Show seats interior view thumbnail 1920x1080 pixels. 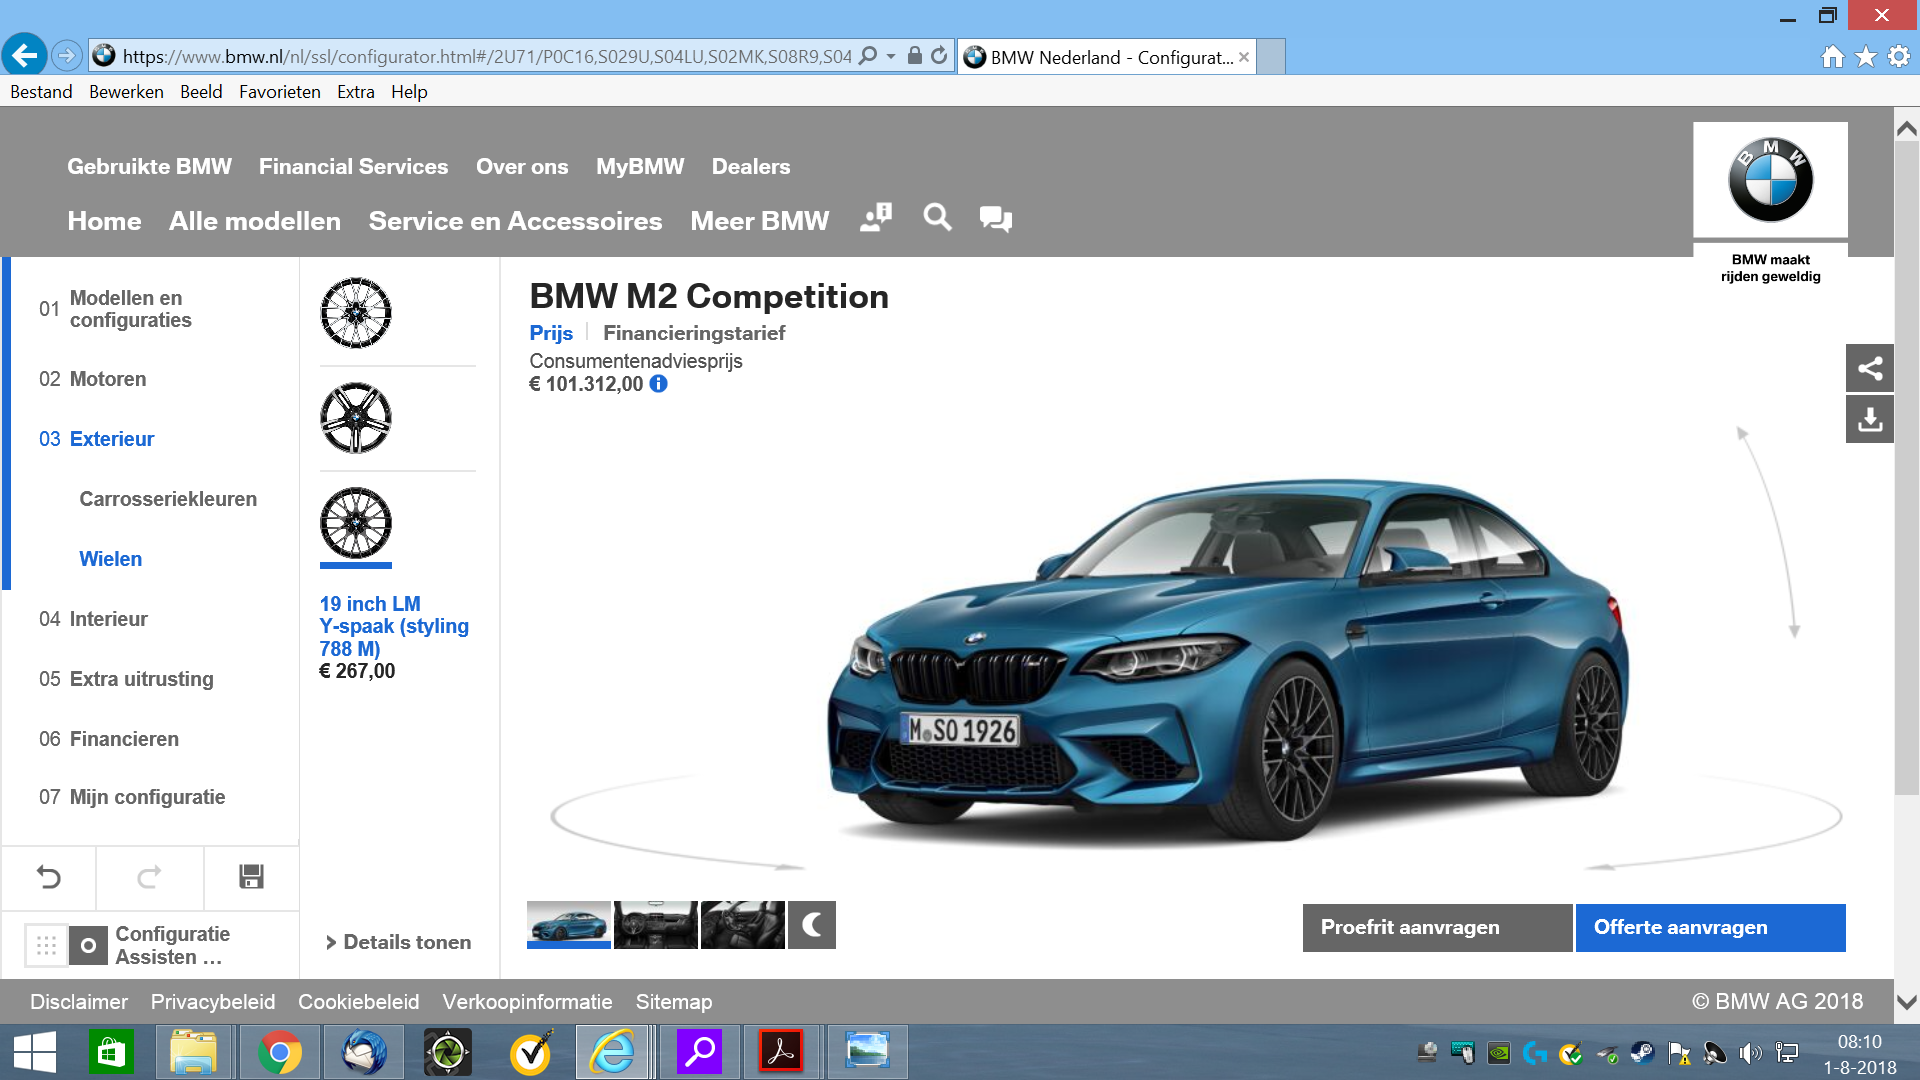point(743,925)
